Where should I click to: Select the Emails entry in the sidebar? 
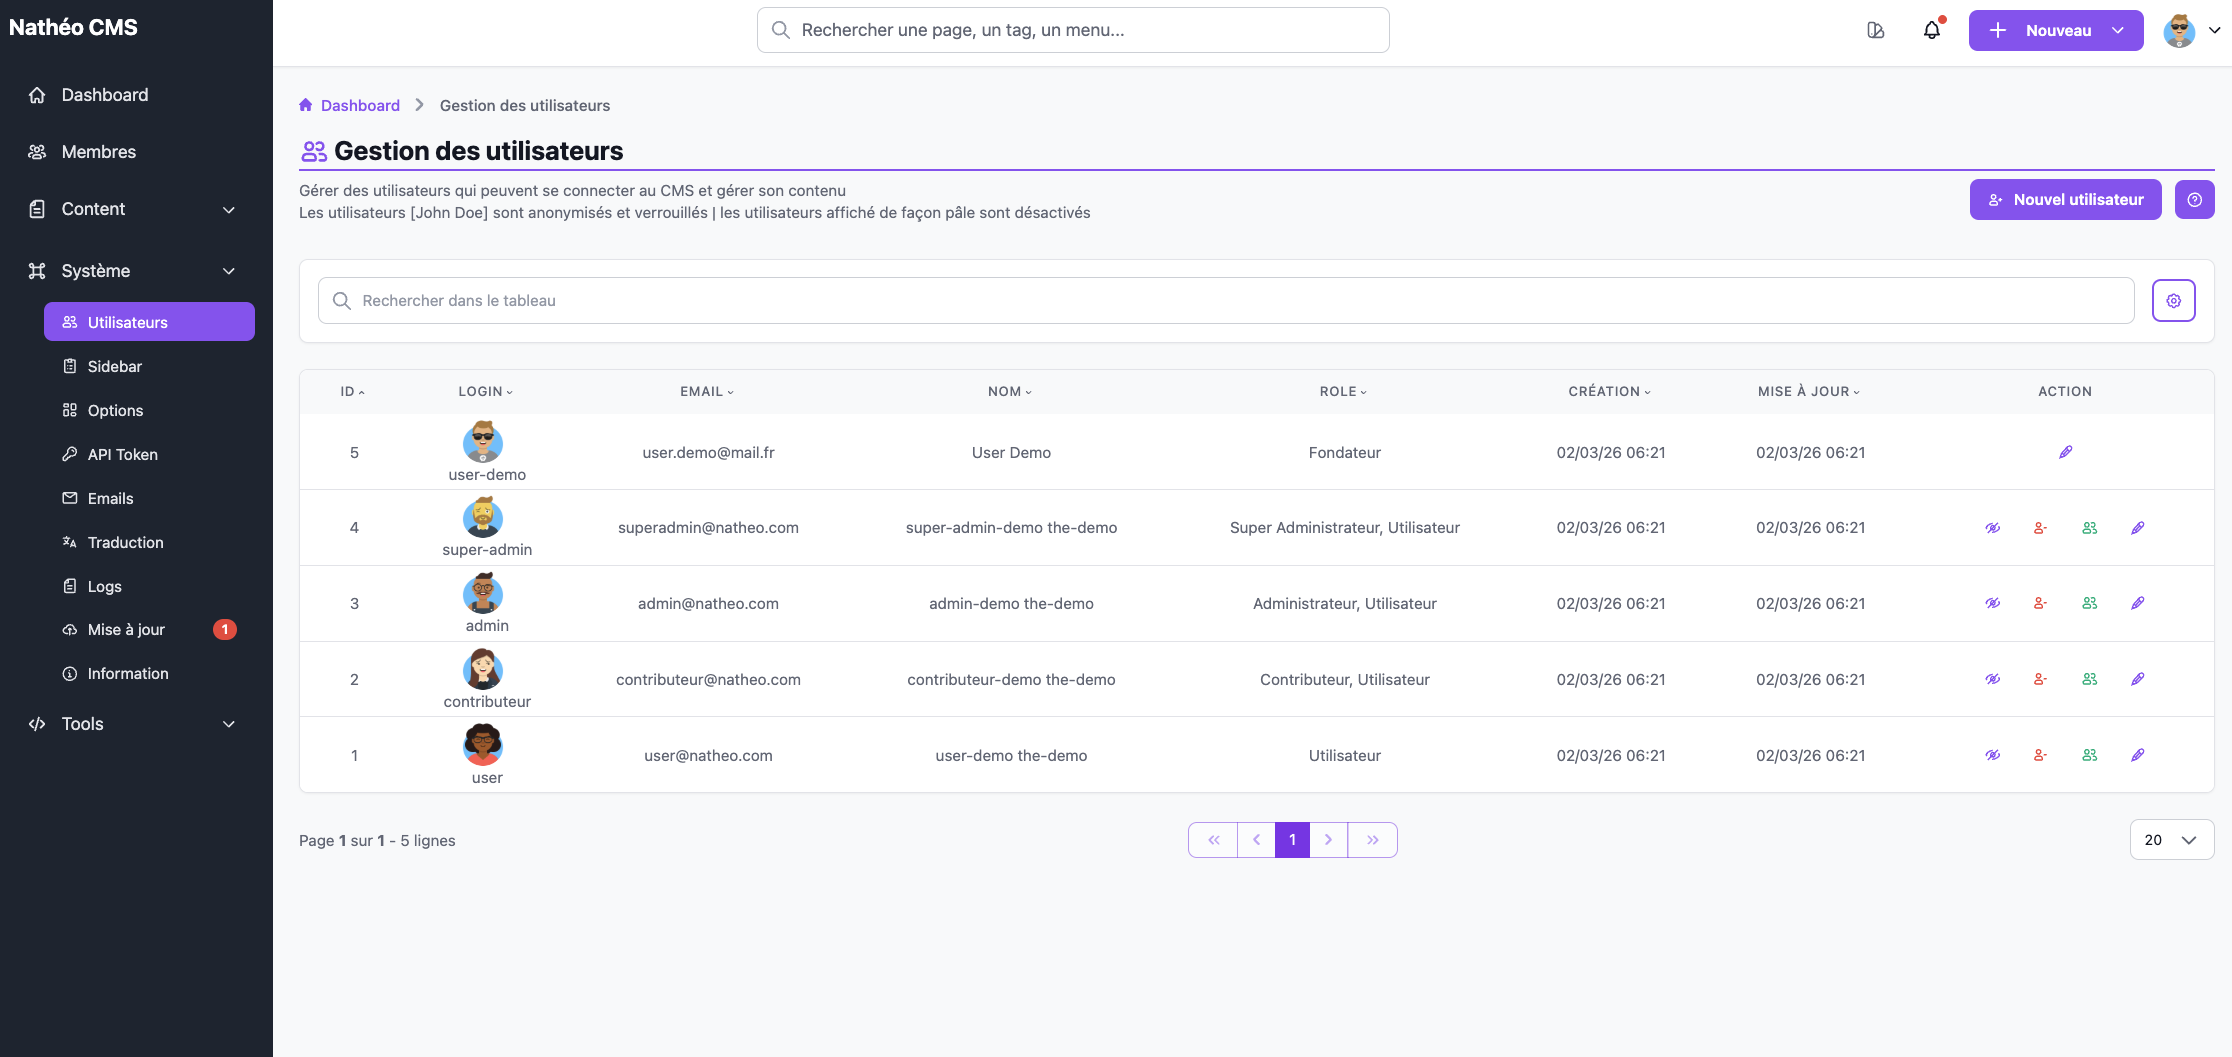point(110,498)
